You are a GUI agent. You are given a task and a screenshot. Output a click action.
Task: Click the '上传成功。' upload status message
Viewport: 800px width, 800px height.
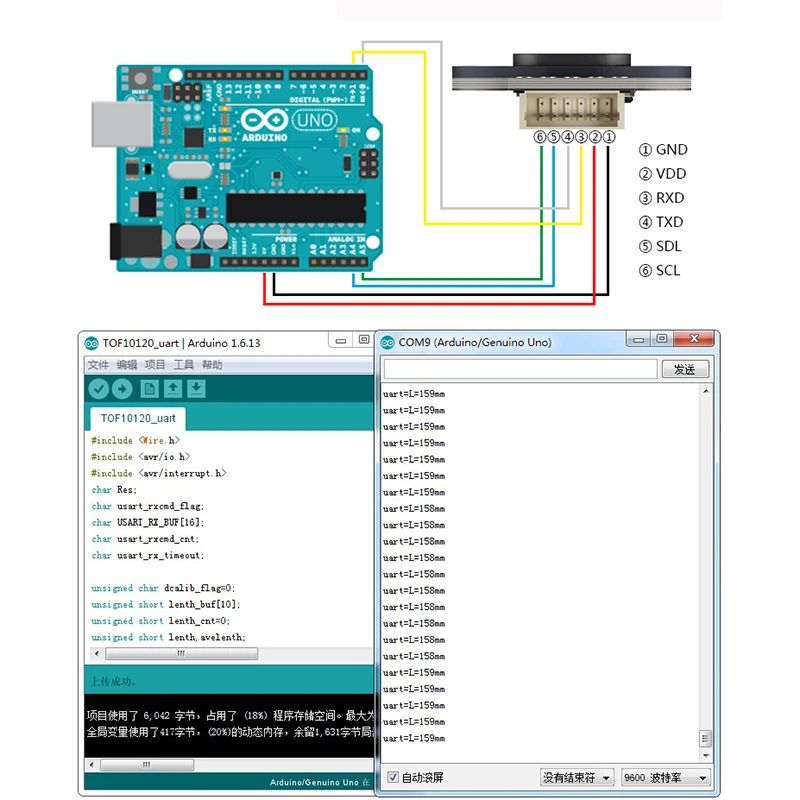point(113,682)
